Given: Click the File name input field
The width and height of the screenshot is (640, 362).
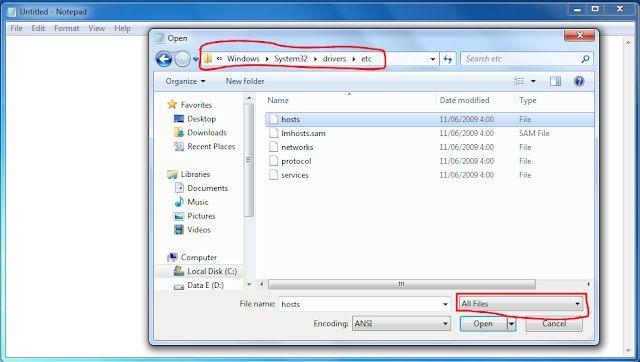Looking at the screenshot, I should point(360,304).
